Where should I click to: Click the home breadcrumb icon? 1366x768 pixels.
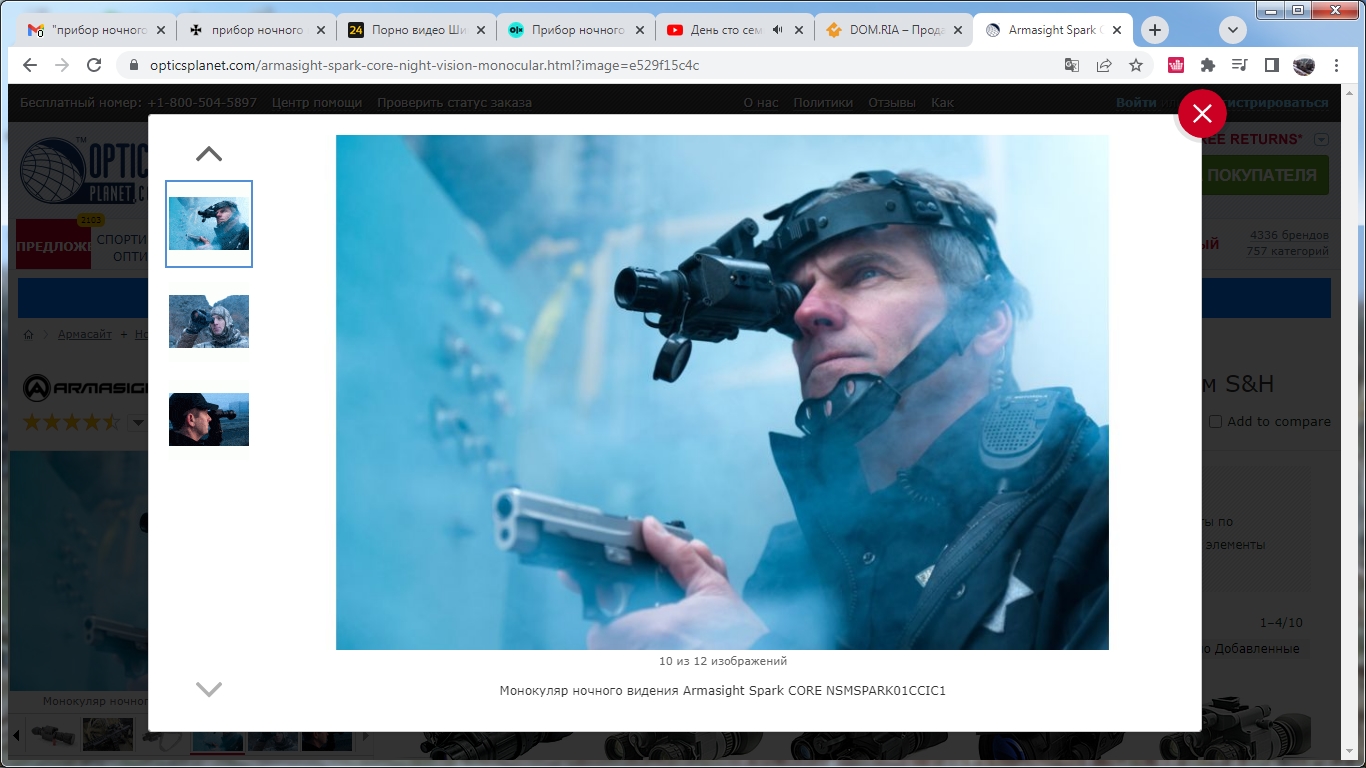coord(29,335)
